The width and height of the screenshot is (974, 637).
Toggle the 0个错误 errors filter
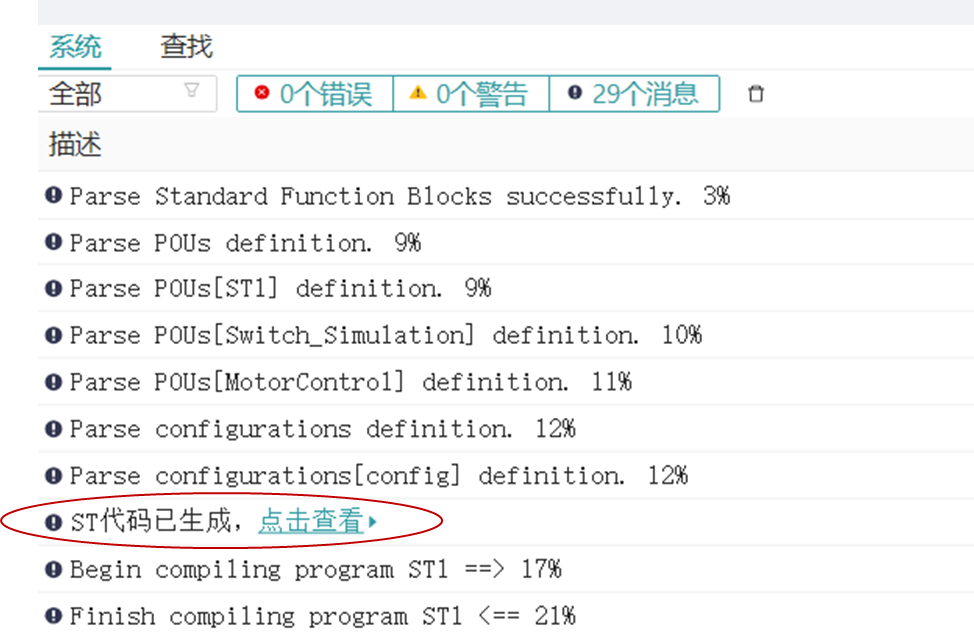tap(315, 94)
